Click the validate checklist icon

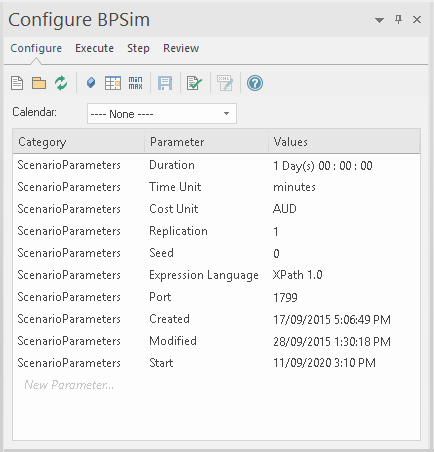click(x=194, y=83)
